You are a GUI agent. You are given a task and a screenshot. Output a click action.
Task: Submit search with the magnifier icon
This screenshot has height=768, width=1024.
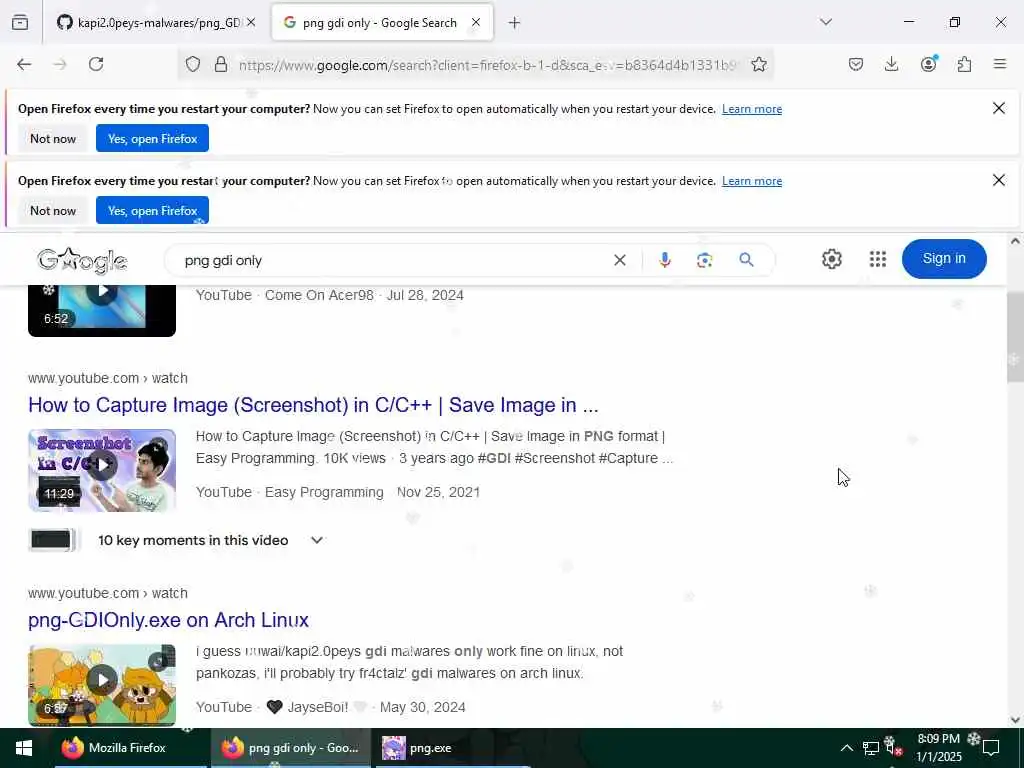[746, 260]
